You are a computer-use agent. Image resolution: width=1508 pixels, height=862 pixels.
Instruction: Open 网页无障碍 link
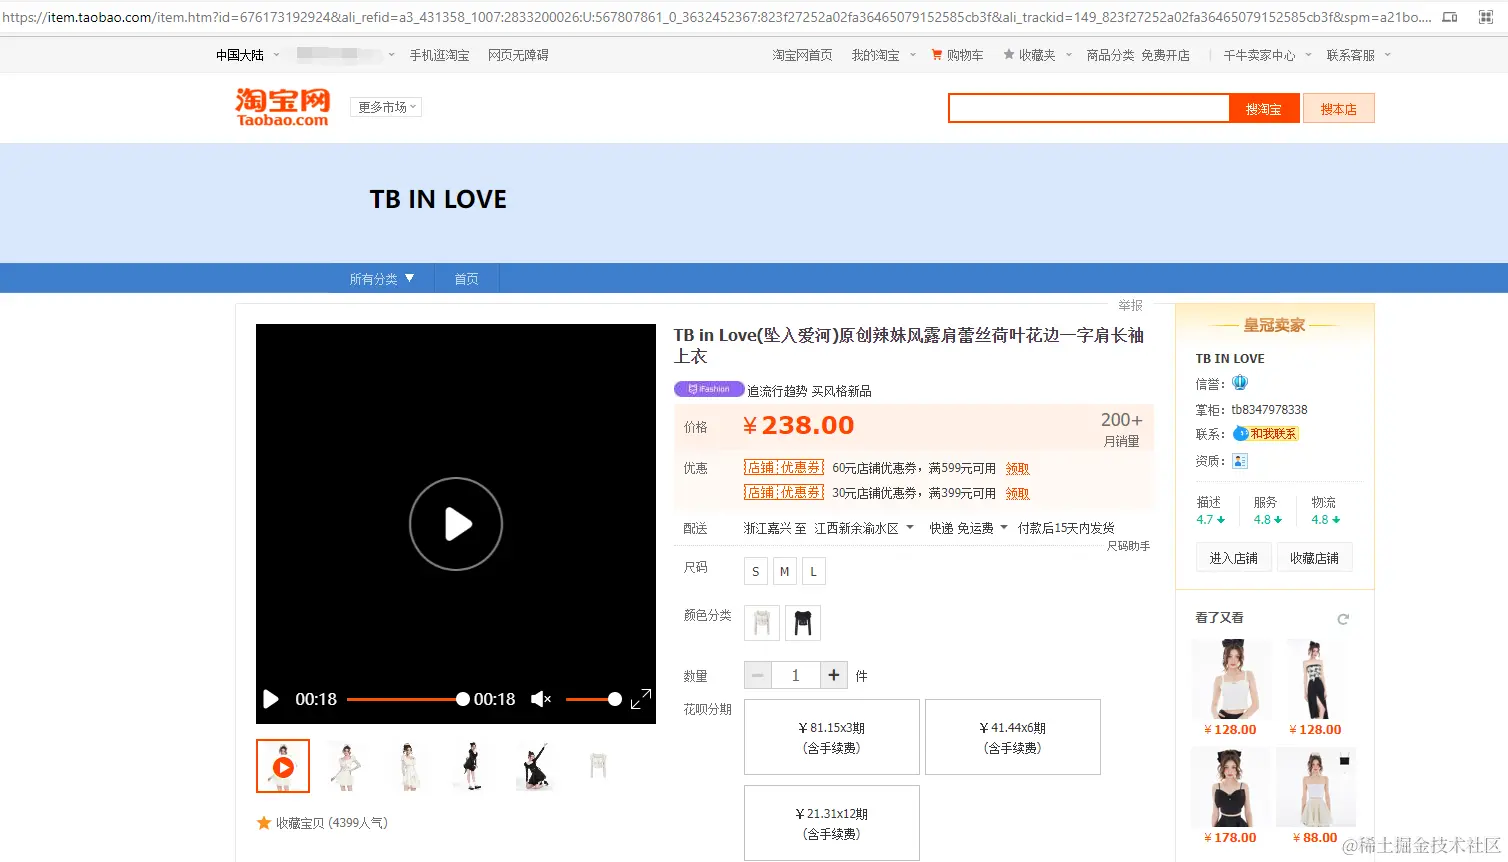coord(518,55)
